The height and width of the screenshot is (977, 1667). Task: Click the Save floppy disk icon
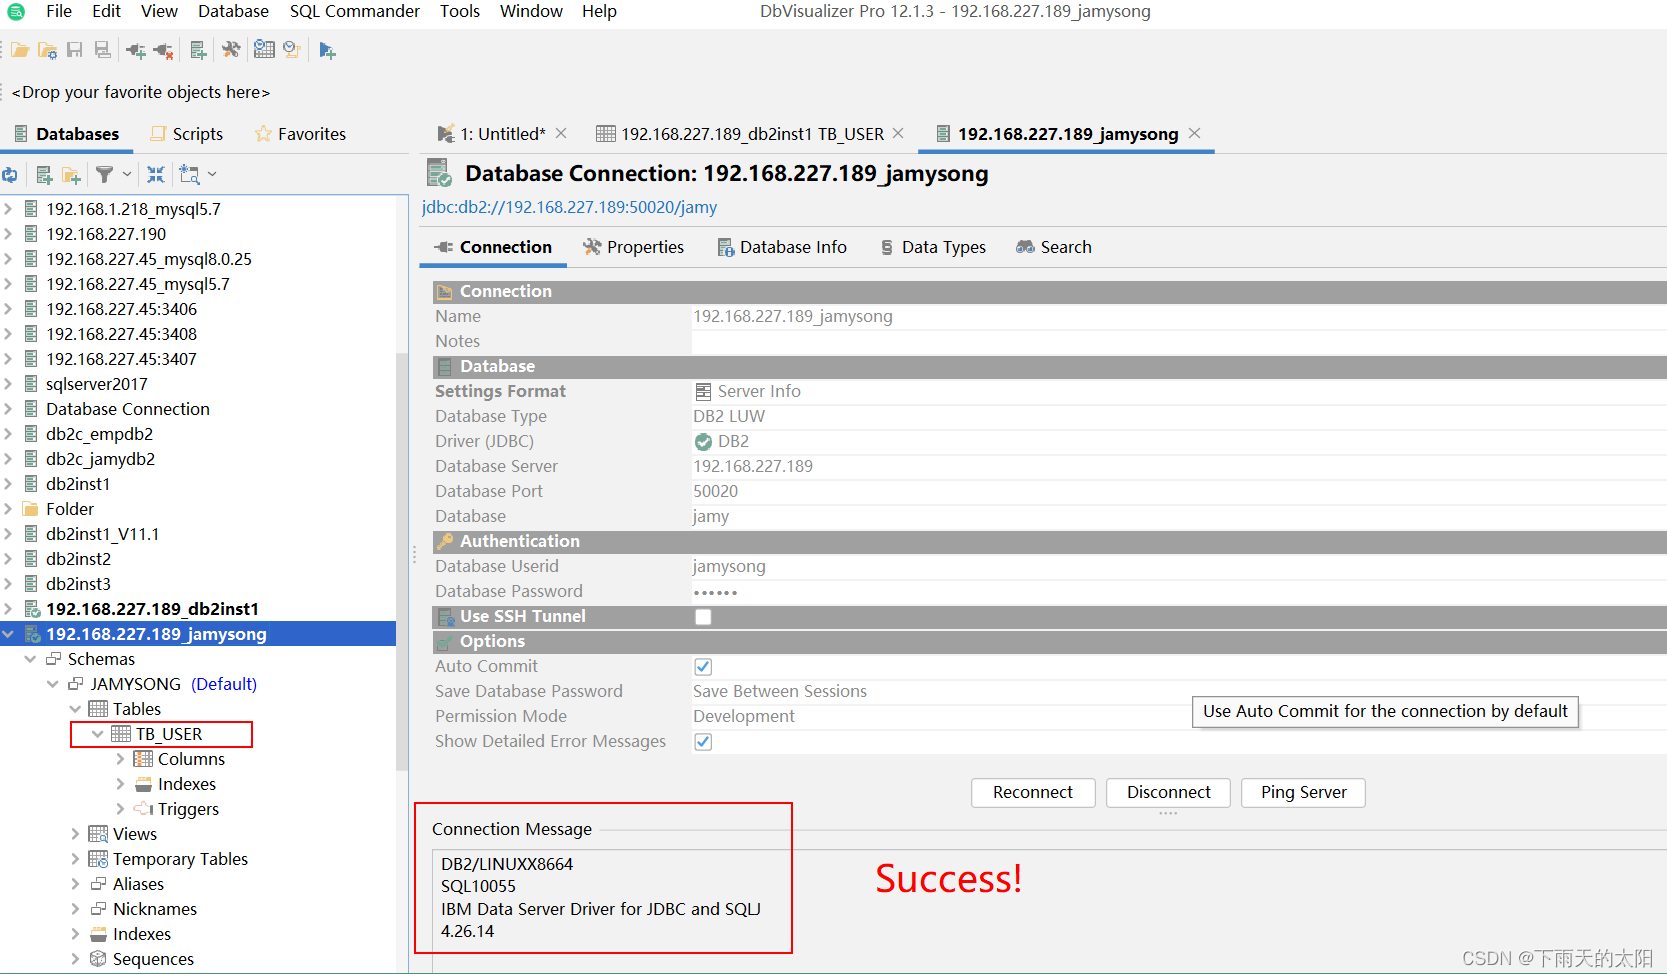point(75,50)
